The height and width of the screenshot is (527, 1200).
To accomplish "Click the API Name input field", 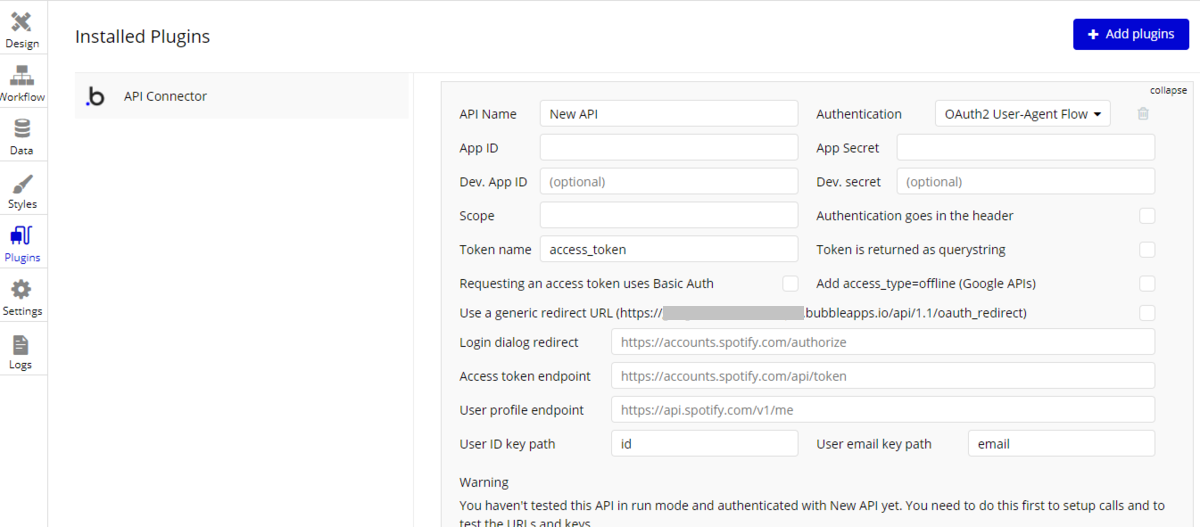I will pyautogui.click(x=669, y=114).
